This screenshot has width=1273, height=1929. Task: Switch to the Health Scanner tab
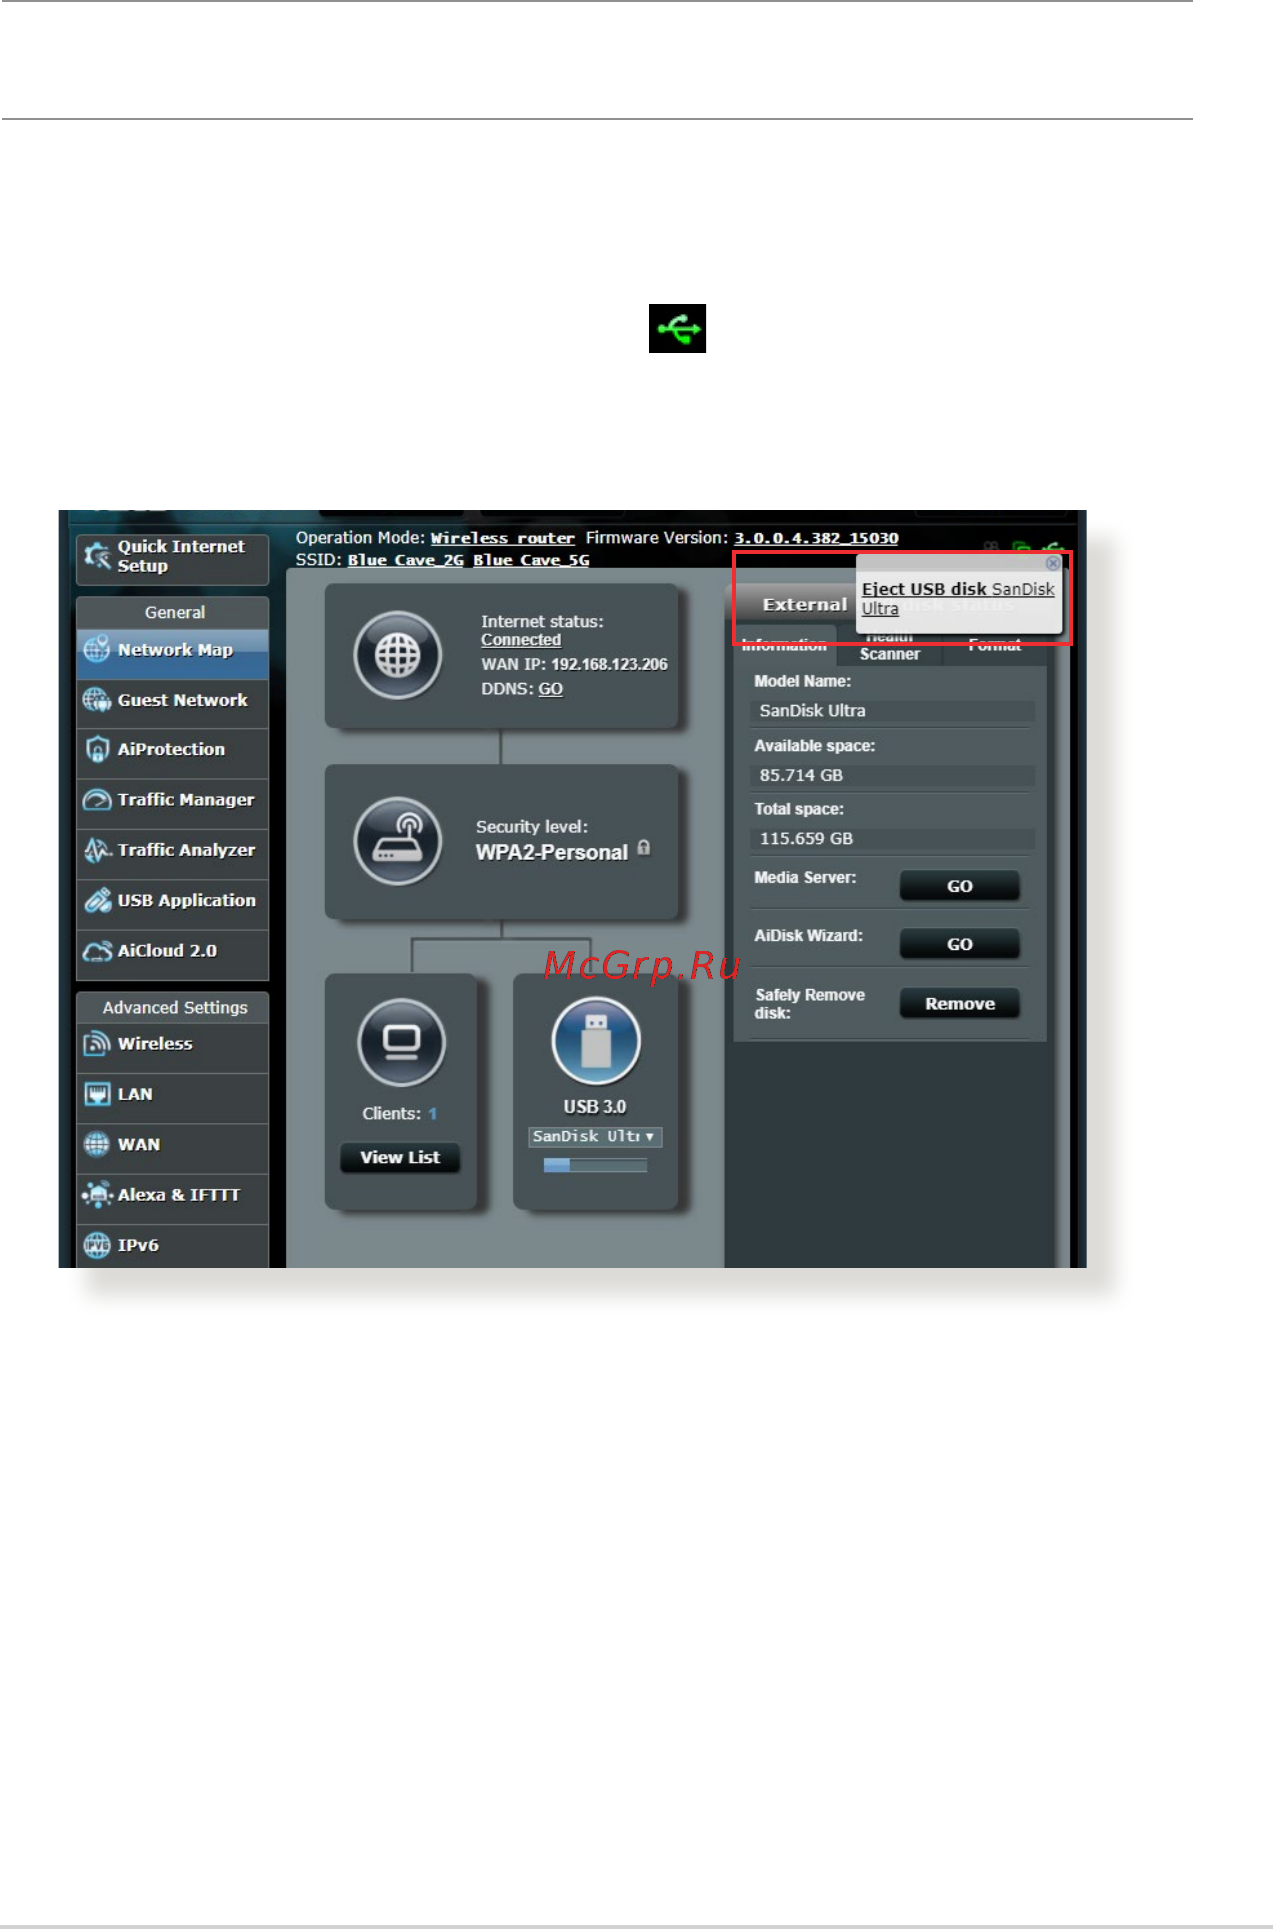(x=889, y=647)
